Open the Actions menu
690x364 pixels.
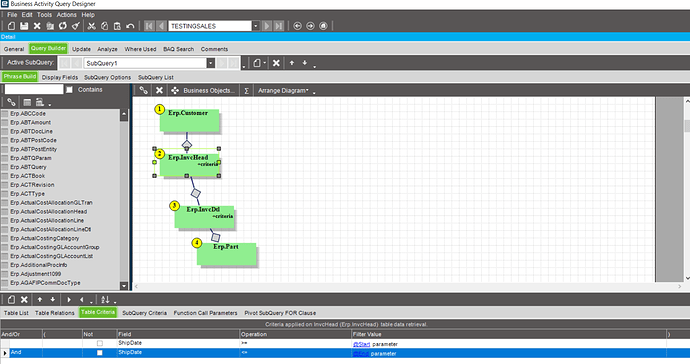(x=66, y=15)
